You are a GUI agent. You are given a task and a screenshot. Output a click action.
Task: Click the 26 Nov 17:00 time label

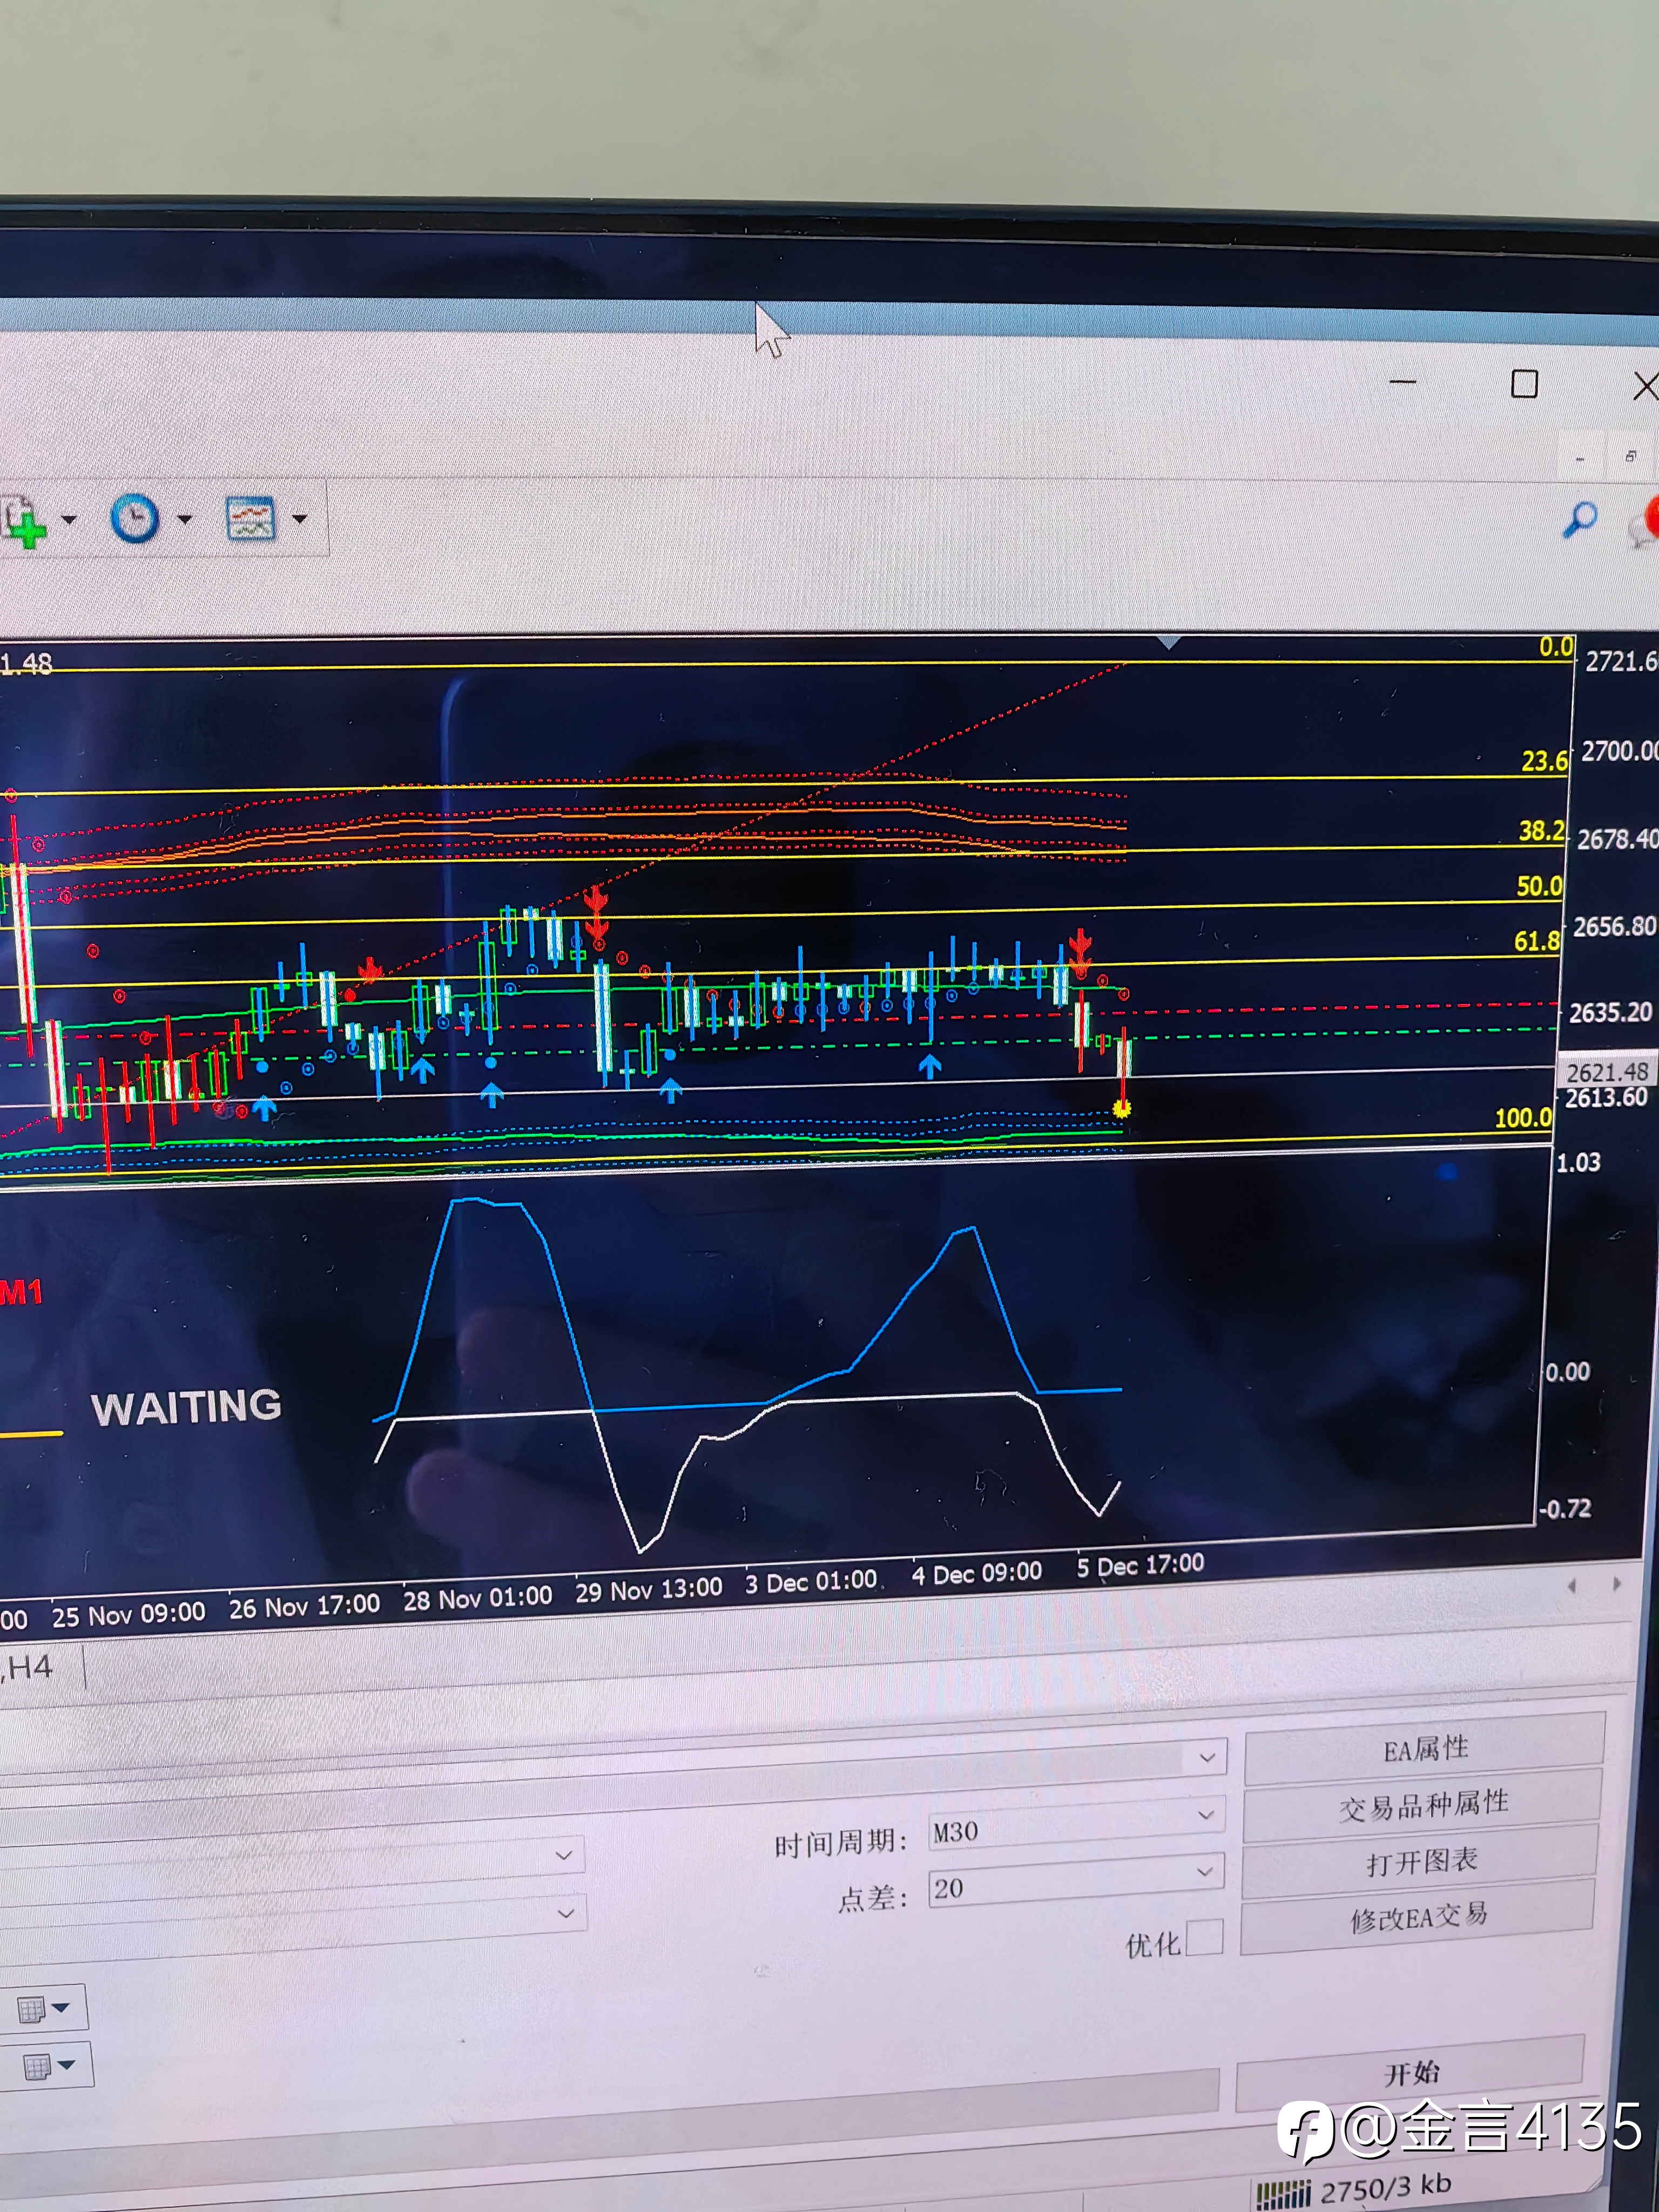(304, 1606)
